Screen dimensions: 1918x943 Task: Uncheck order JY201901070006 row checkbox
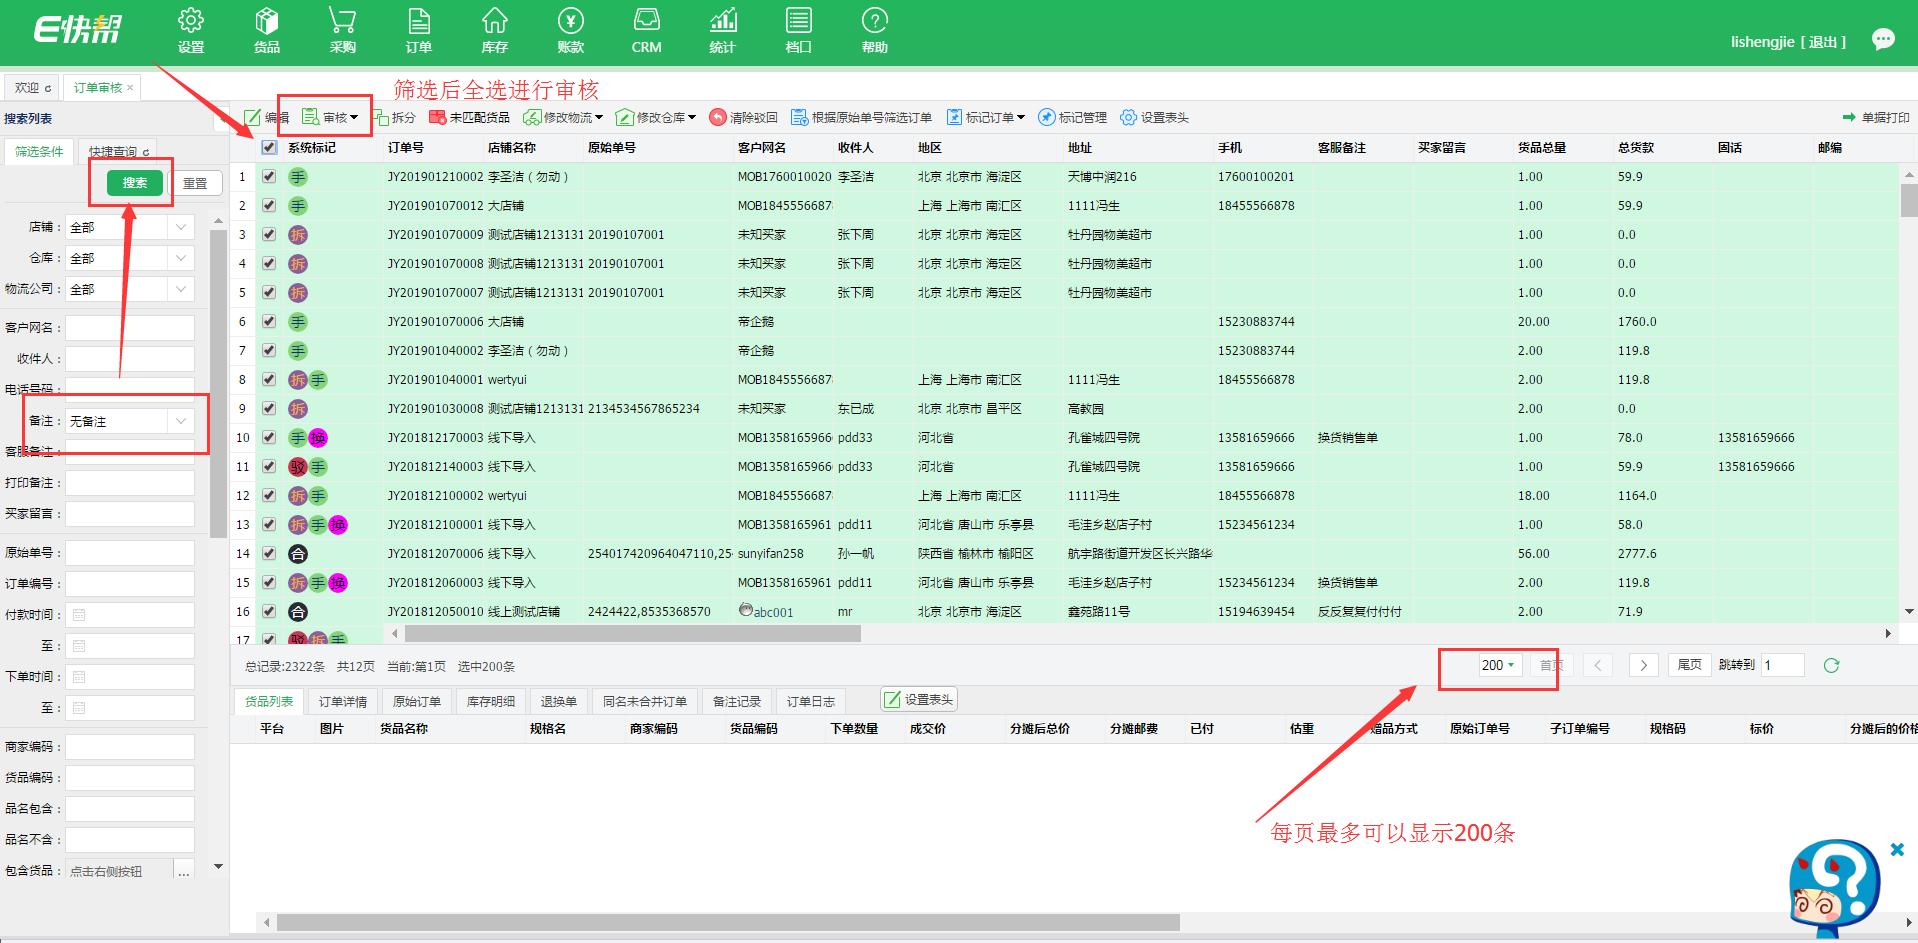[x=269, y=321]
